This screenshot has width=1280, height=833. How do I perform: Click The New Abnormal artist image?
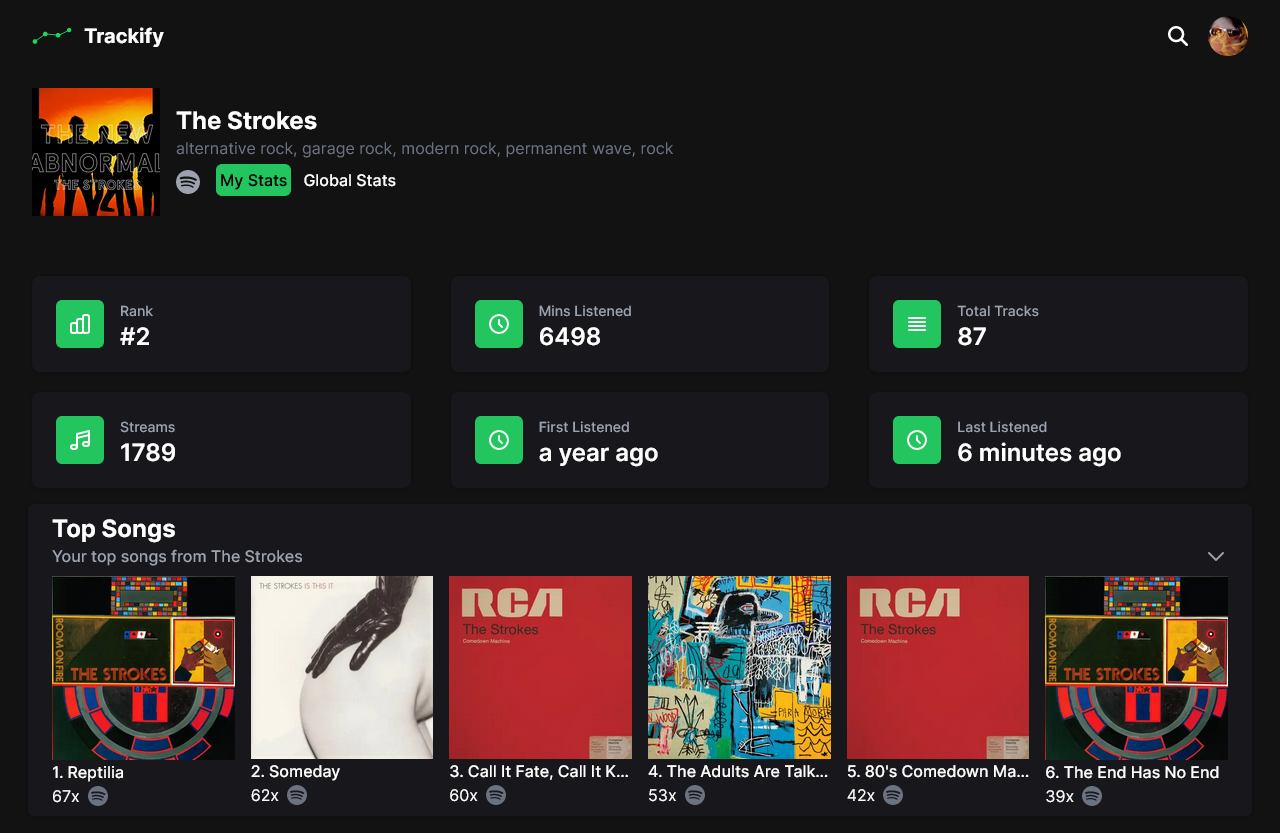click(x=96, y=152)
